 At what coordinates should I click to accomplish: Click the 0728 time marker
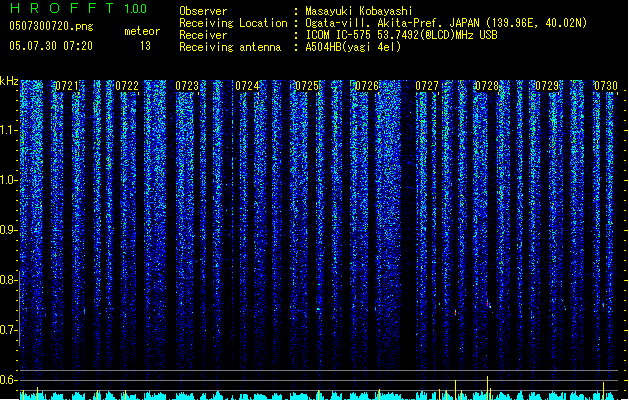tap(487, 86)
